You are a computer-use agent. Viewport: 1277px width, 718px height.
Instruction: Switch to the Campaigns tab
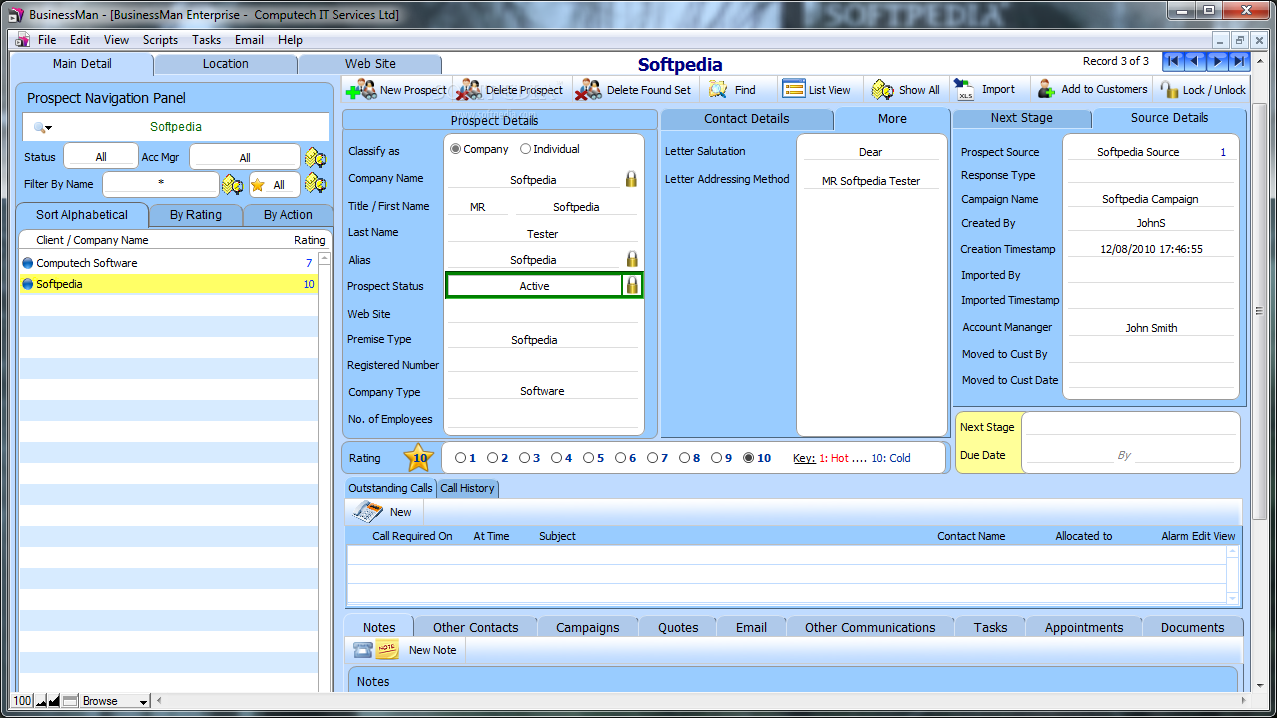588,627
